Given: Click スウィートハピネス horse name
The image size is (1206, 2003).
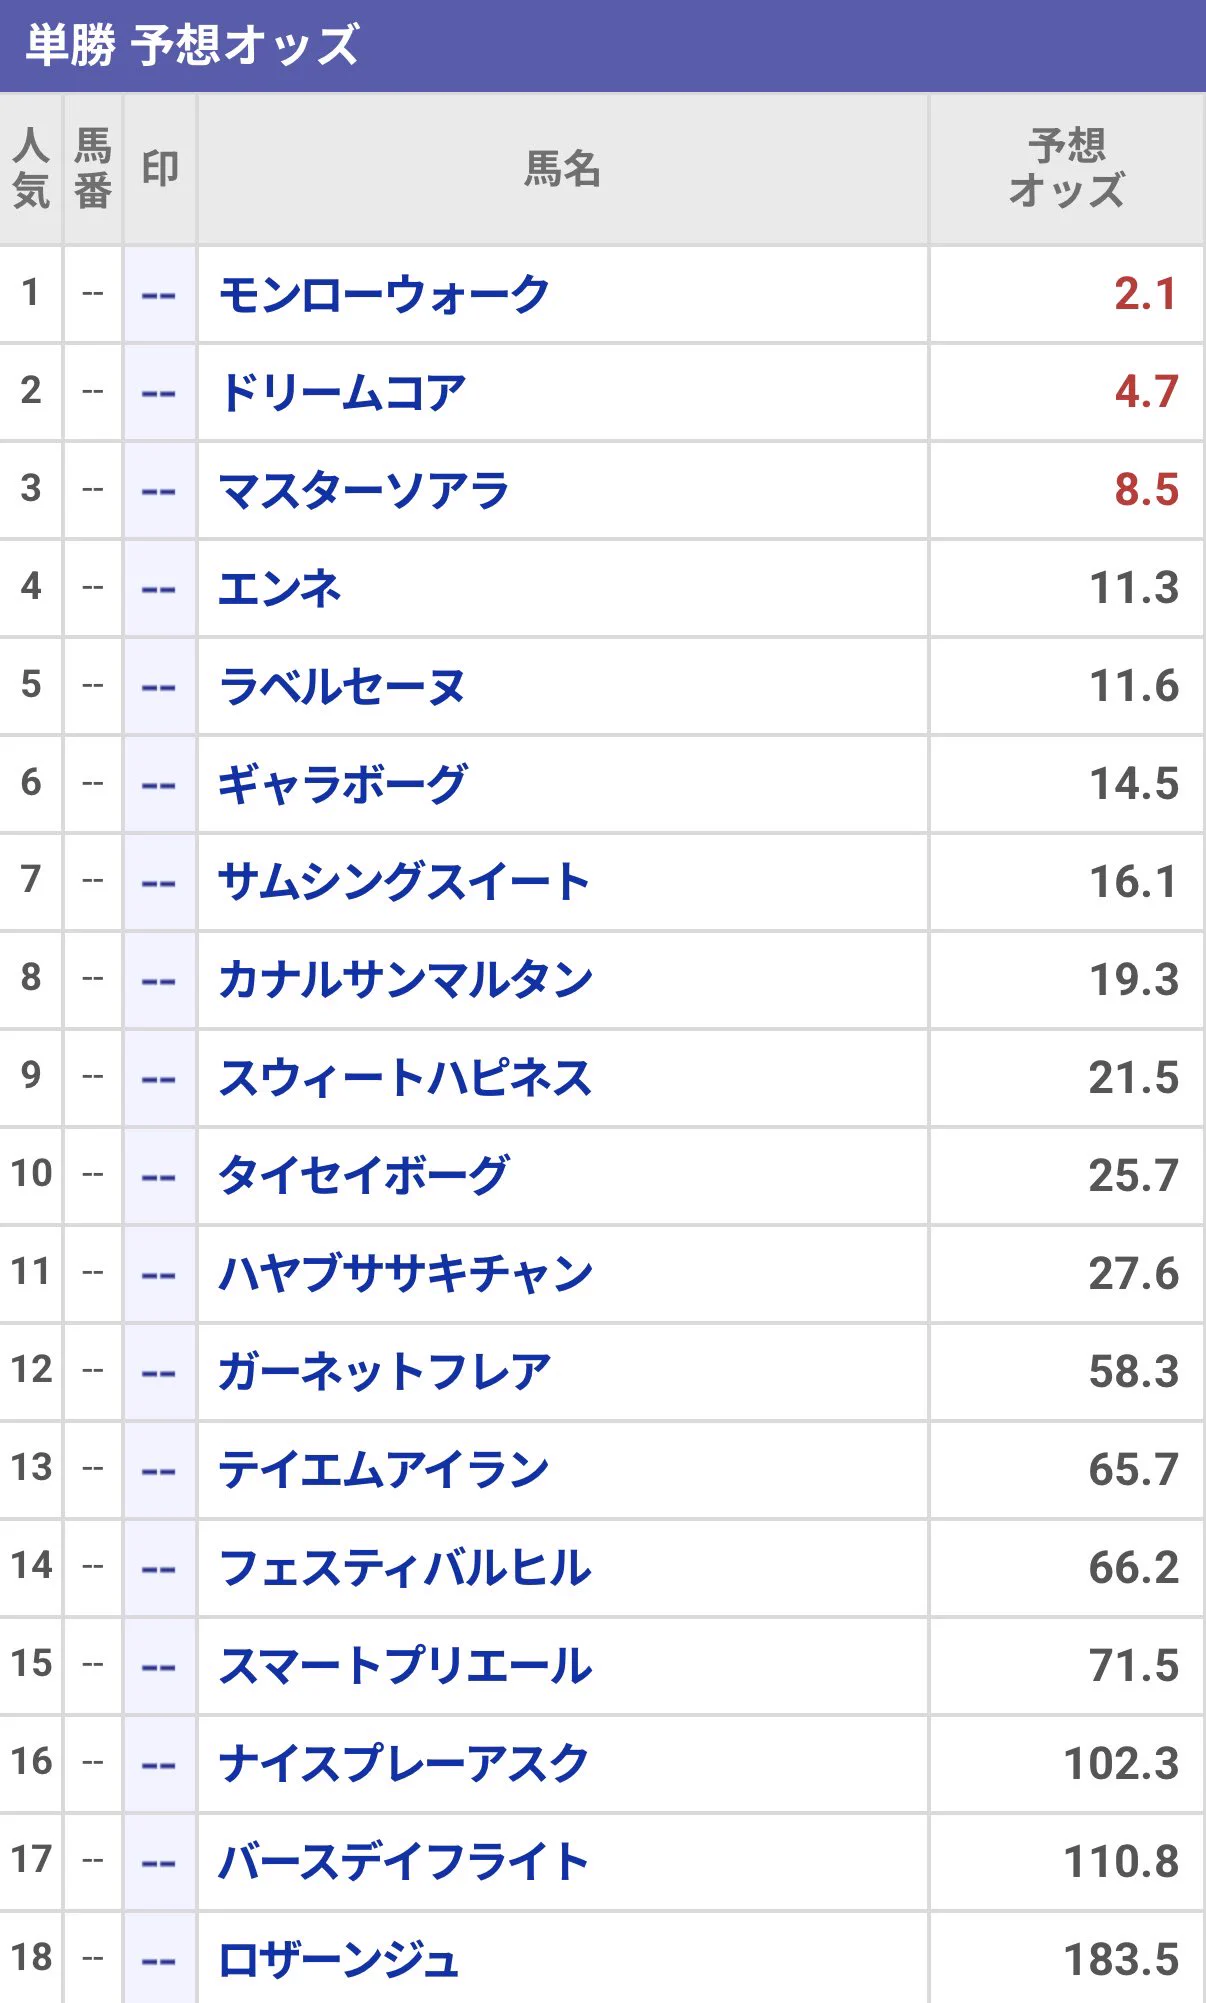Looking at the screenshot, I should pyautogui.click(x=405, y=1079).
